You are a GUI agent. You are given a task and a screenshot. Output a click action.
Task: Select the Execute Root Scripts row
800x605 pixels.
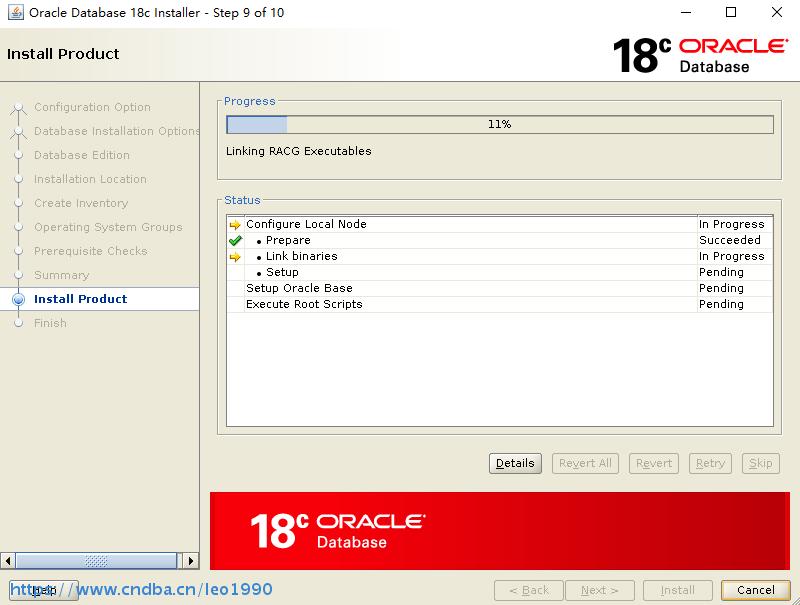(x=499, y=304)
